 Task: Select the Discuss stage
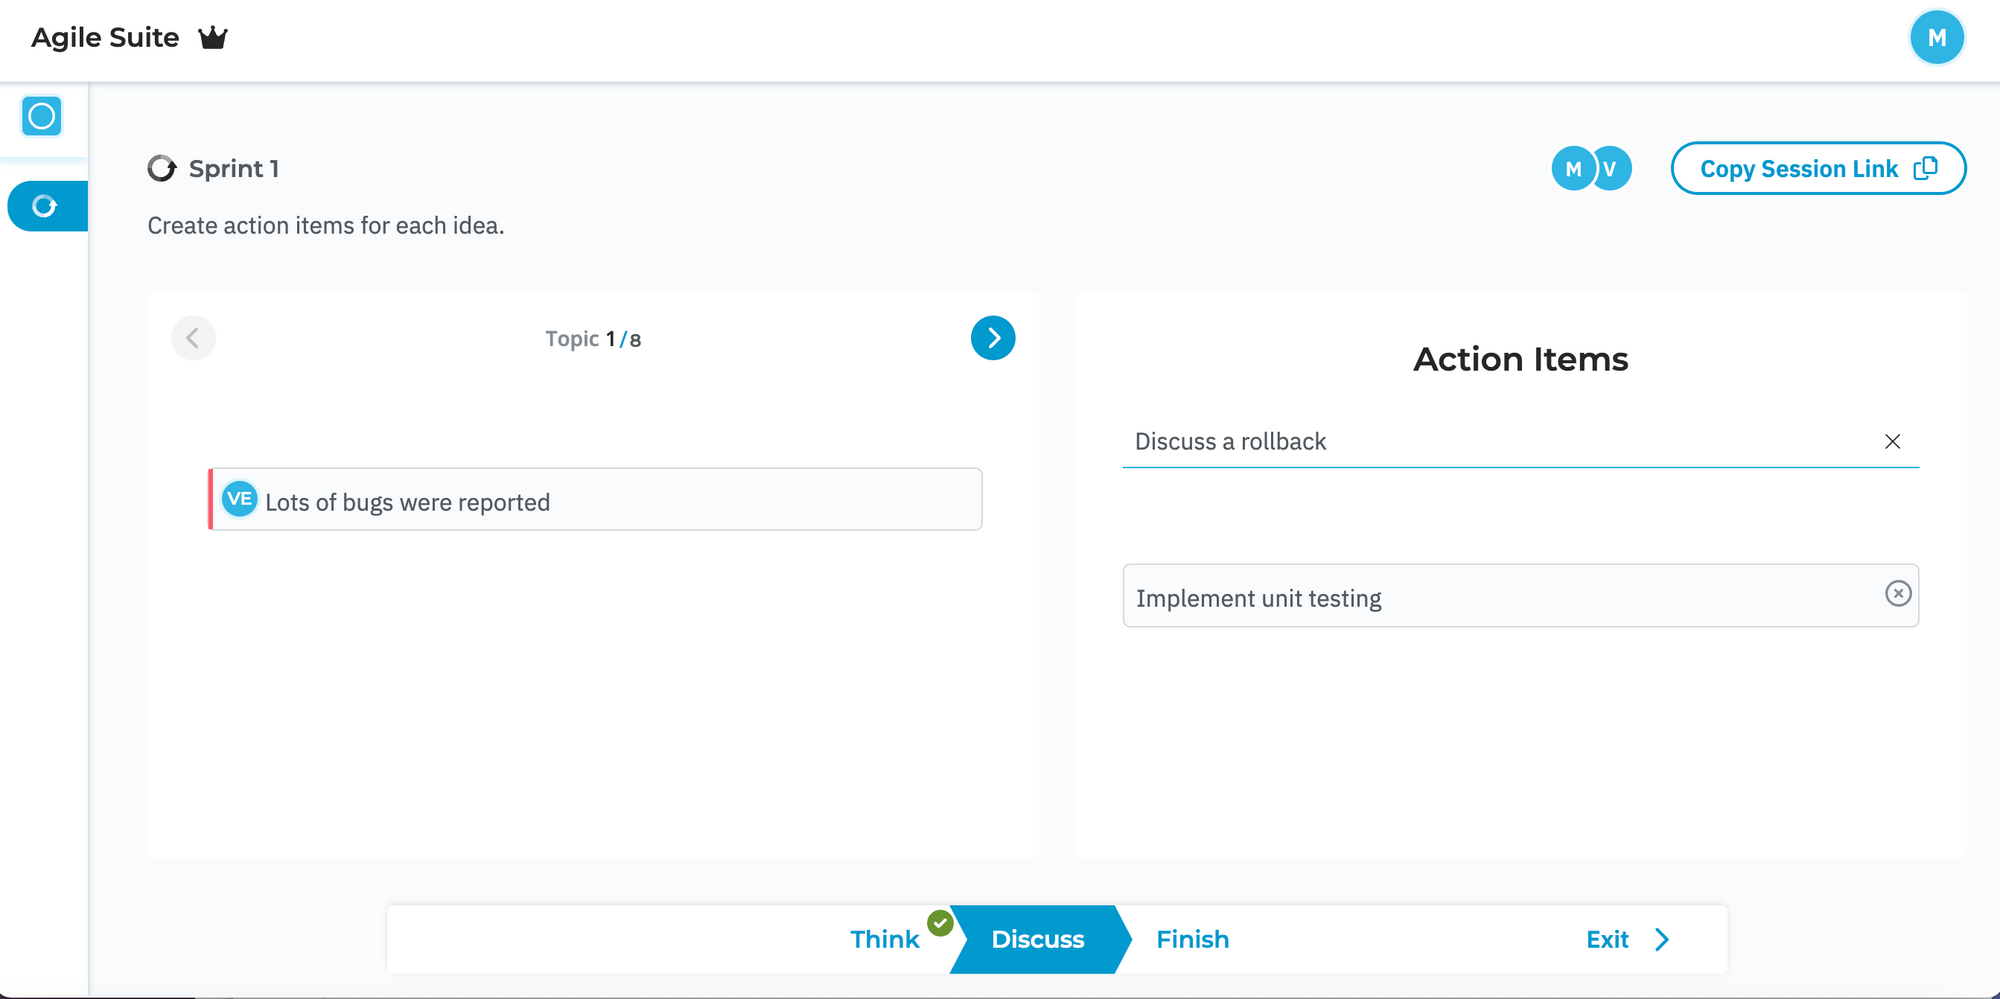point(1038,939)
